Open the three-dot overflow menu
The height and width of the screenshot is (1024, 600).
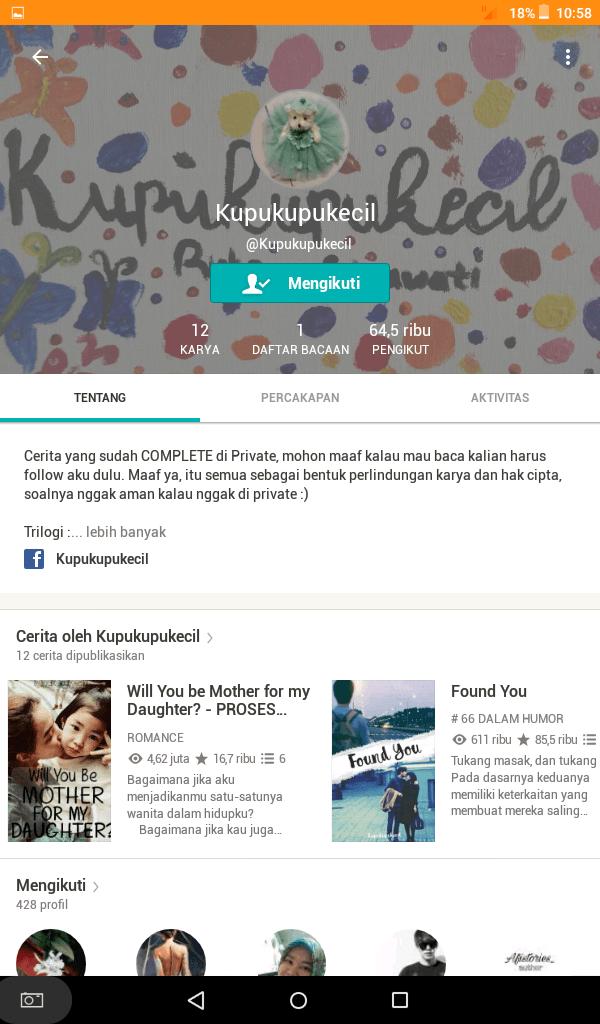(x=567, y=57)
